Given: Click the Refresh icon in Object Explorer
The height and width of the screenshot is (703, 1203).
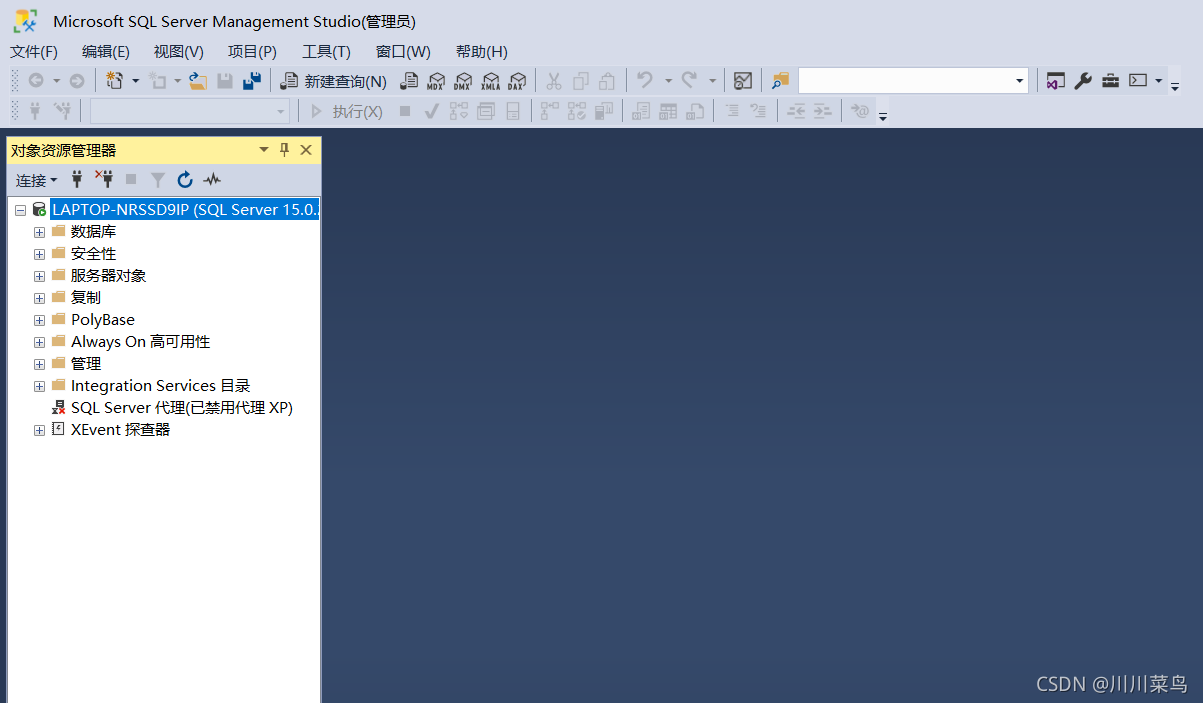Looking at the screenshot, I should [x=185, y=180].
